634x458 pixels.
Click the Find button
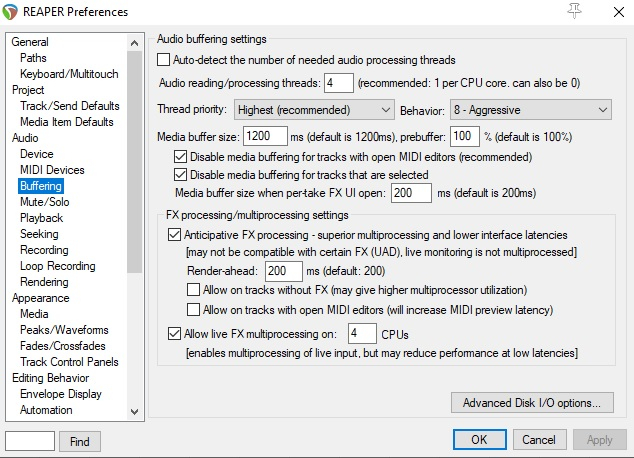(80, 441)
